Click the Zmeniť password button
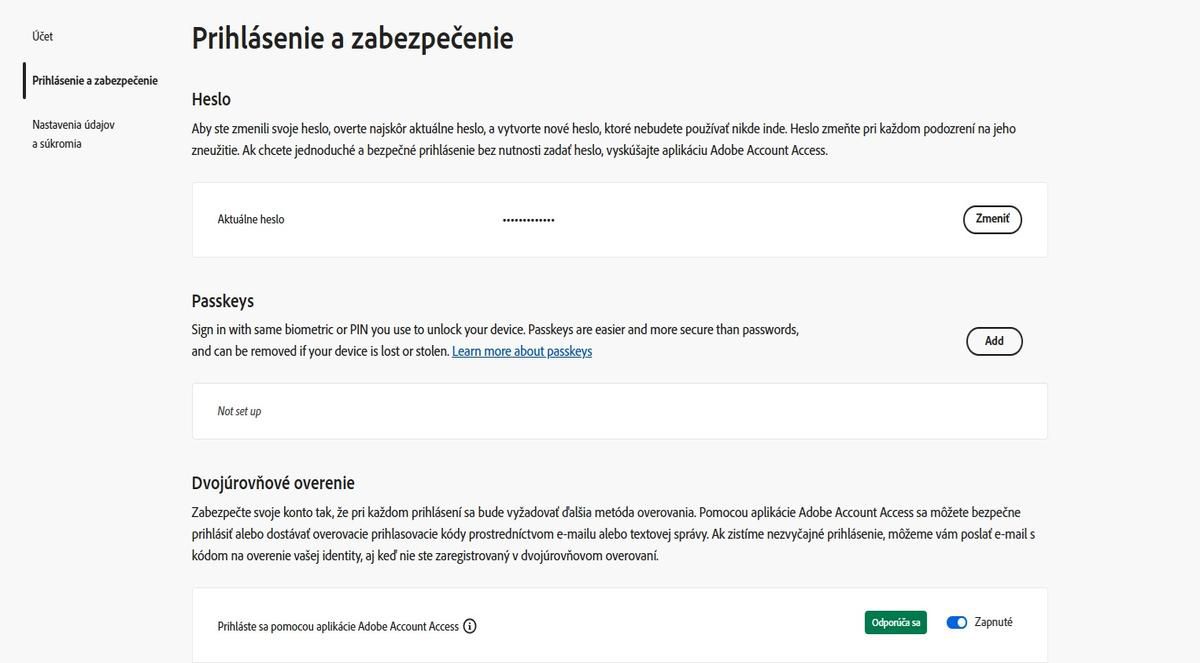This screenshot has height=663, width=1200. [x=992, y=219]
